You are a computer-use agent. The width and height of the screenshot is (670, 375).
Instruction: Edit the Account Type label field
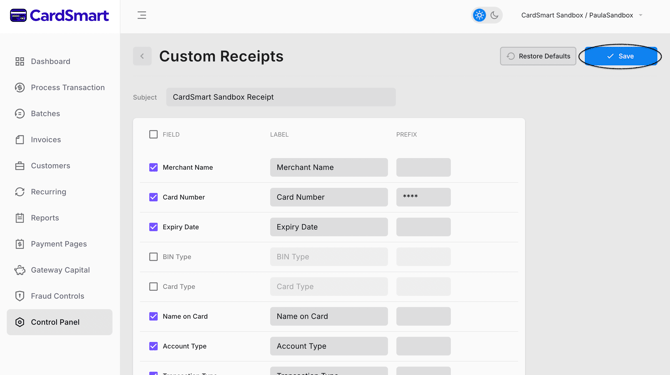tap(329, 346)
